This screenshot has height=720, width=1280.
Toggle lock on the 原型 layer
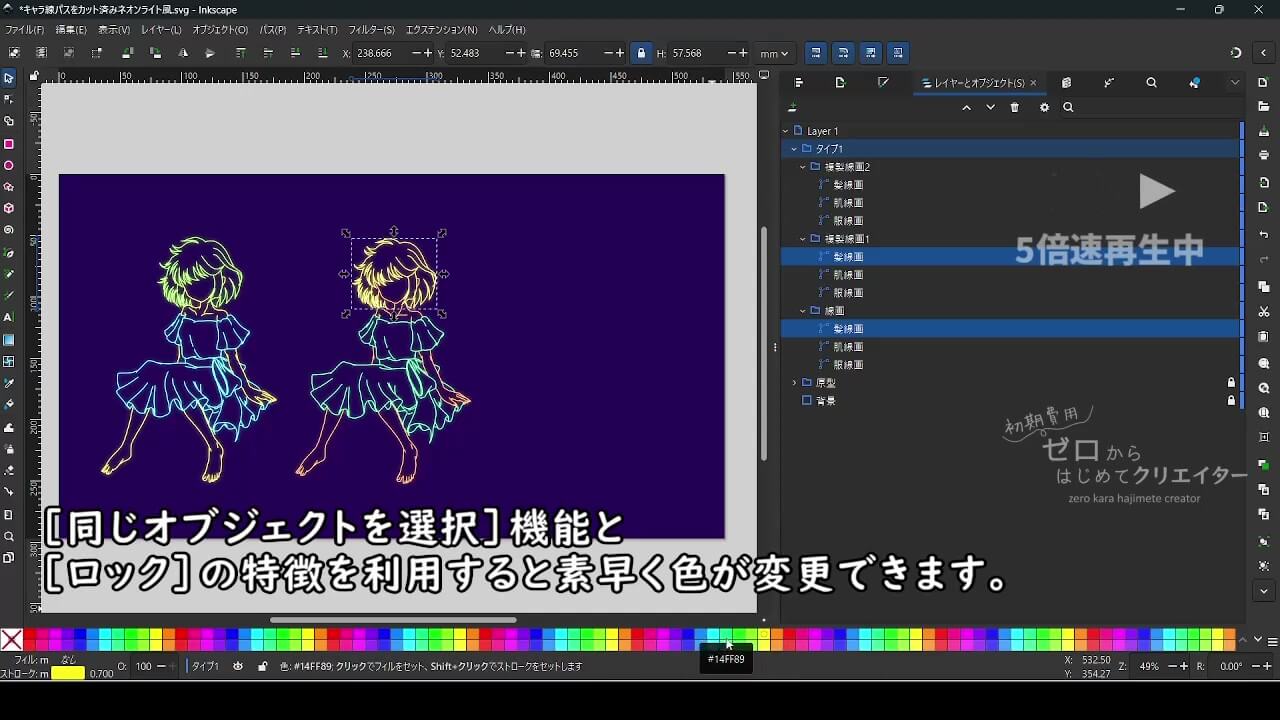point(1231,382)
